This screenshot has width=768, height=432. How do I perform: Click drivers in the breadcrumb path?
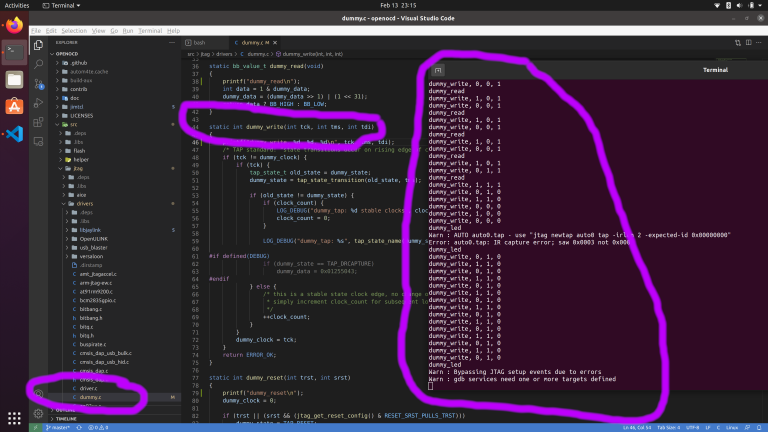(224, 54)
